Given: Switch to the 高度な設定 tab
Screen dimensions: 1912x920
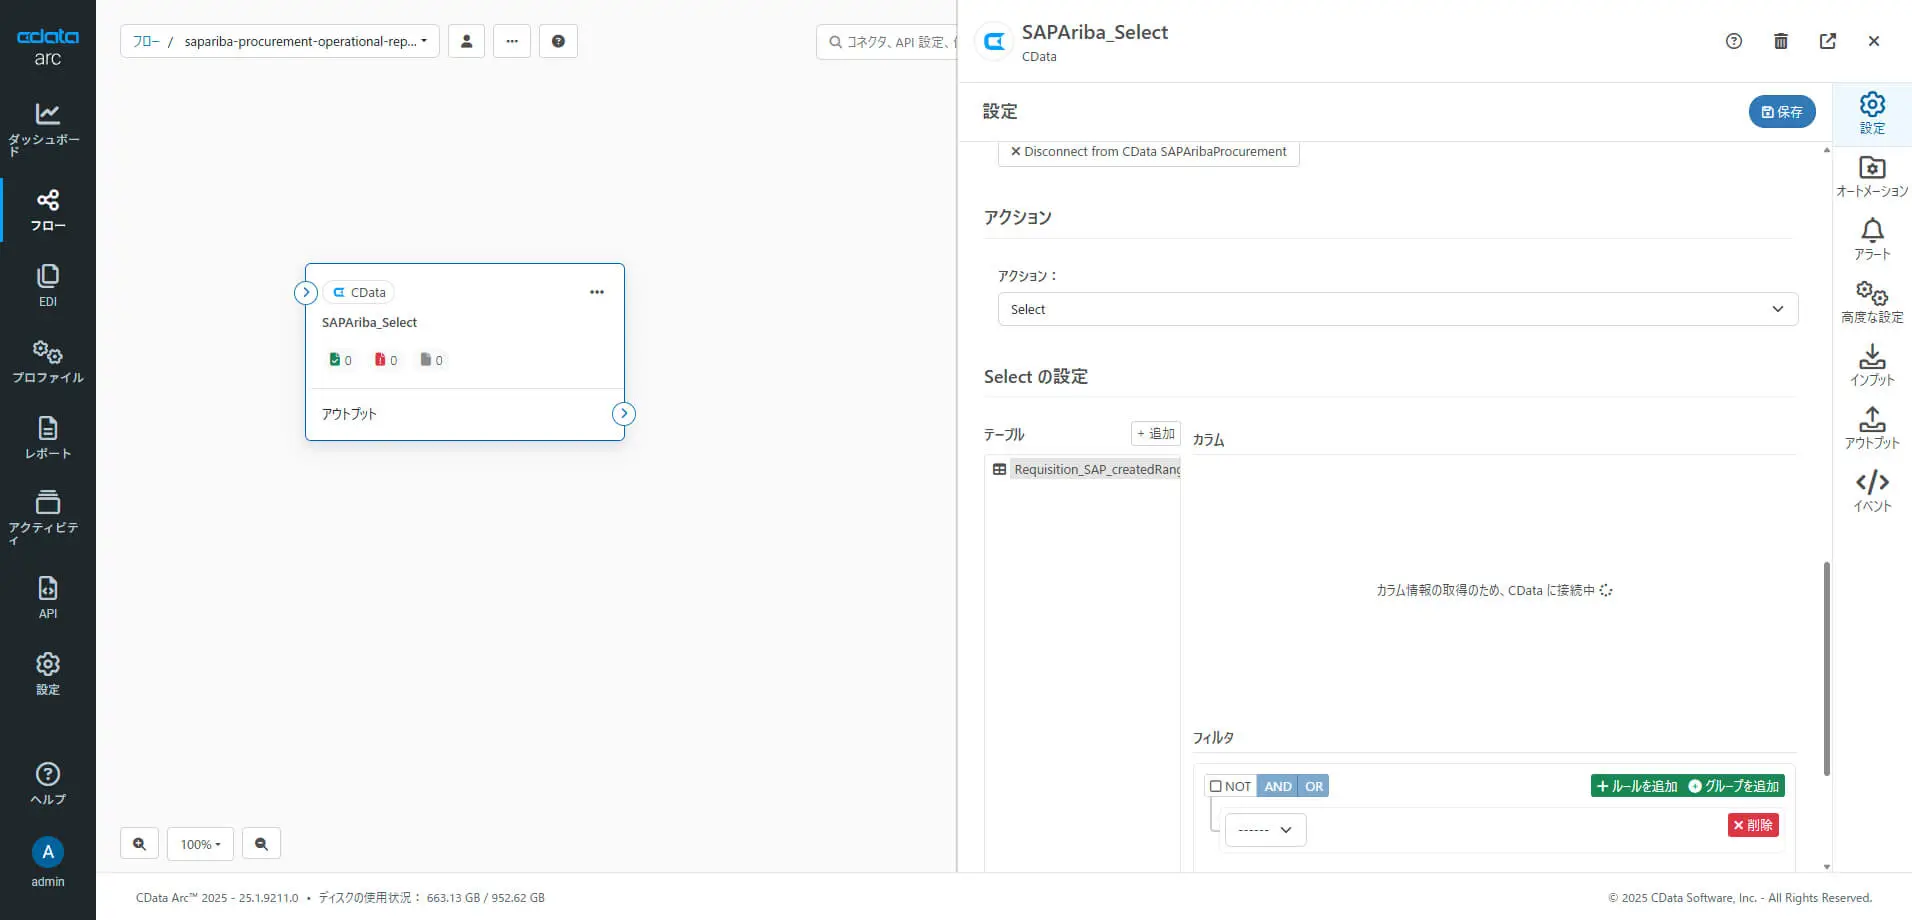Looking at the screenshot, I should pos(1872,303).
